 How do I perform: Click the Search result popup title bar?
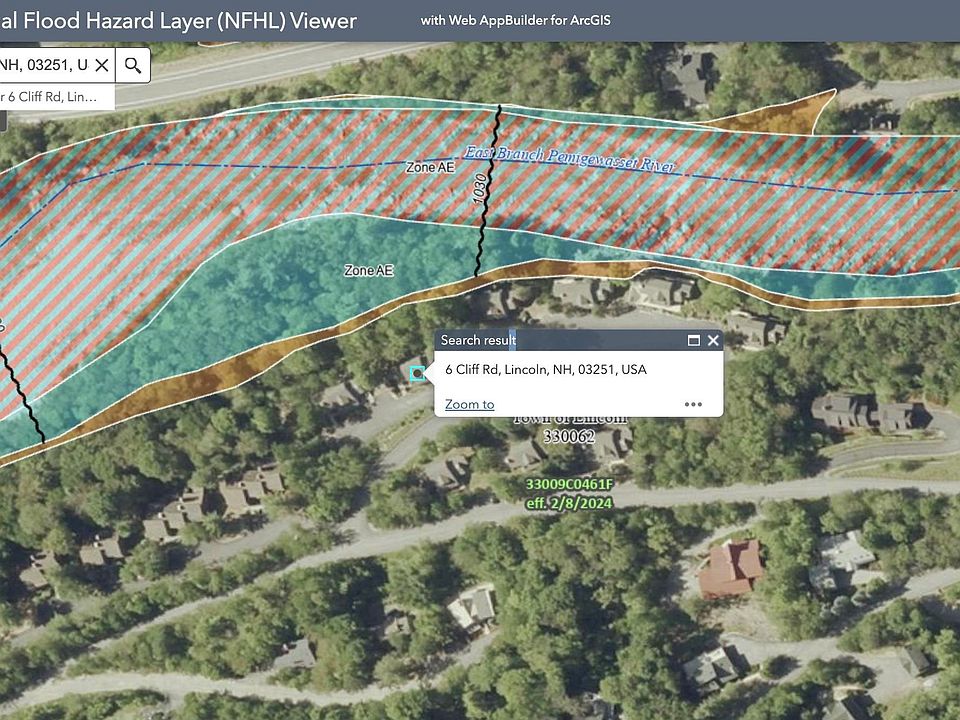tap(560, 341)
